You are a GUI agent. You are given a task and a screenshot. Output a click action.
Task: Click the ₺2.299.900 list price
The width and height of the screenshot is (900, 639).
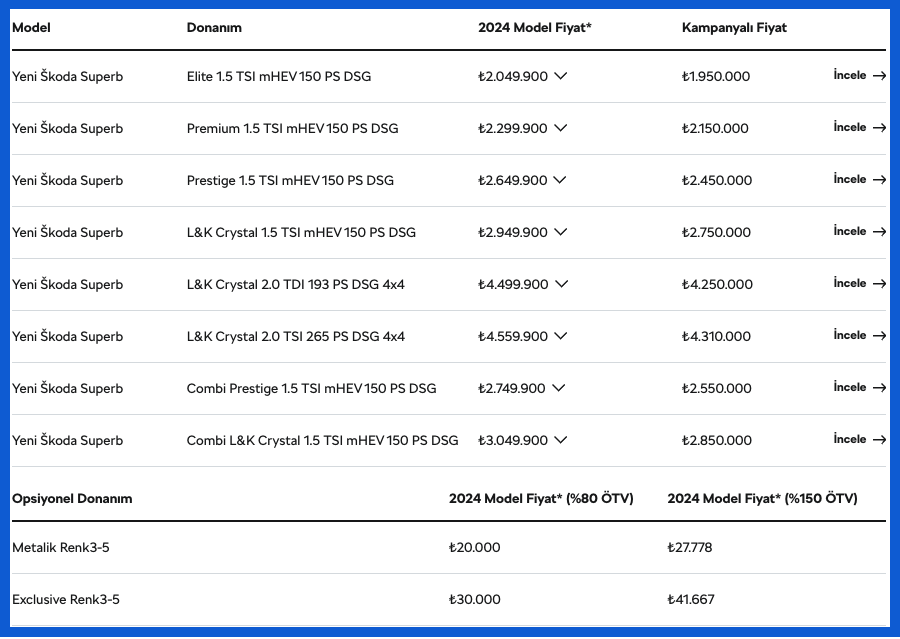pyautogui.click(x=513, y=129)
